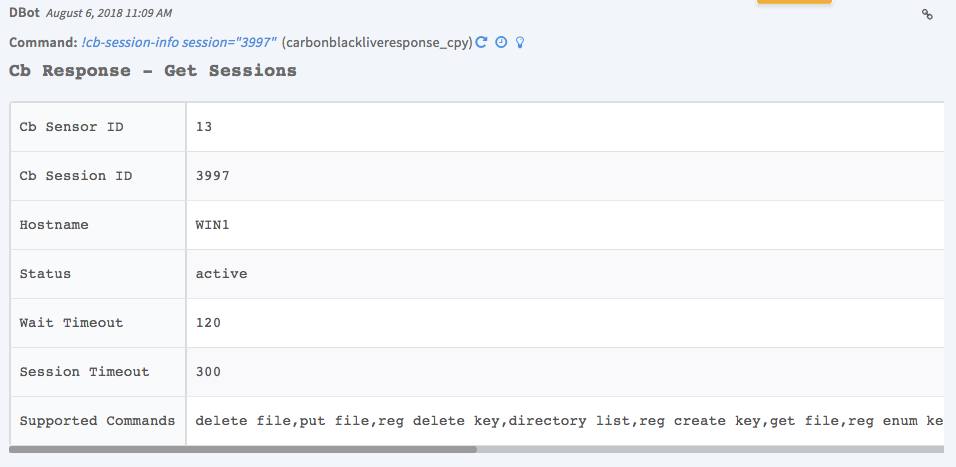Click the link icon at top right
This screenshot has height=467, width=956.
click(927, 14)
